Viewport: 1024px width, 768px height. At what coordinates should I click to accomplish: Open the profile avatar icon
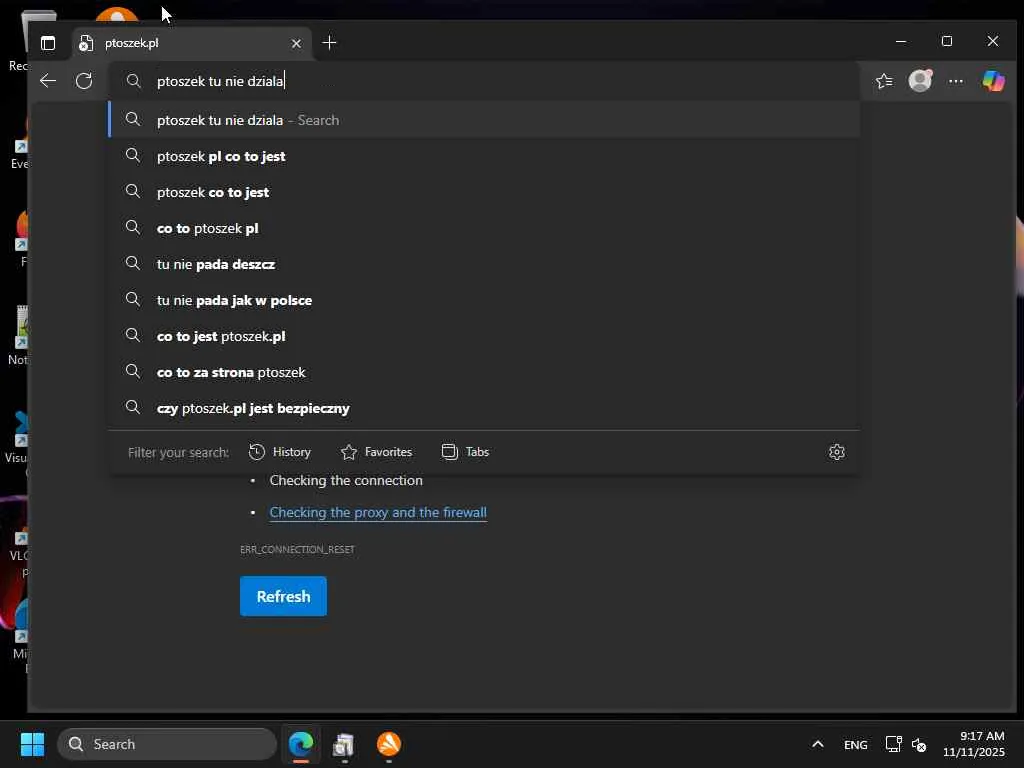click(x=920, y=81)
